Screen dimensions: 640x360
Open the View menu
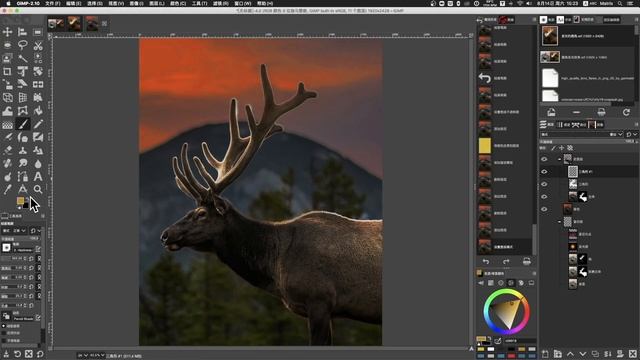pos(116,3)
